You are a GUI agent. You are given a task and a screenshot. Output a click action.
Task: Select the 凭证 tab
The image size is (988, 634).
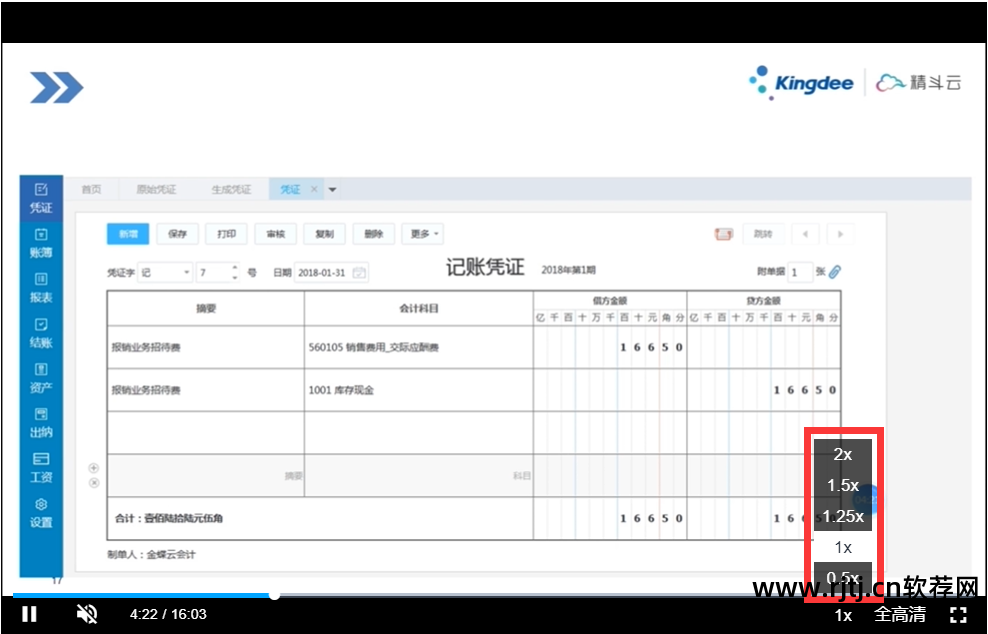[x=290, y=189]
